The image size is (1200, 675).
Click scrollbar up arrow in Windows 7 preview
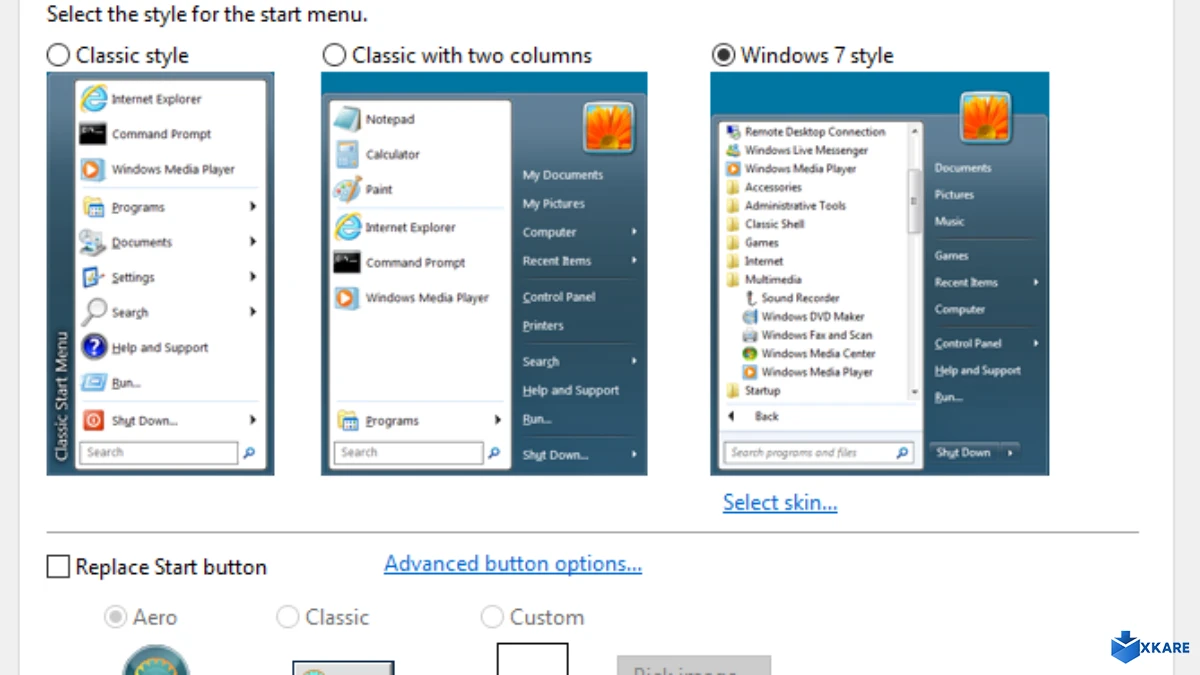[x=913, y=131]
